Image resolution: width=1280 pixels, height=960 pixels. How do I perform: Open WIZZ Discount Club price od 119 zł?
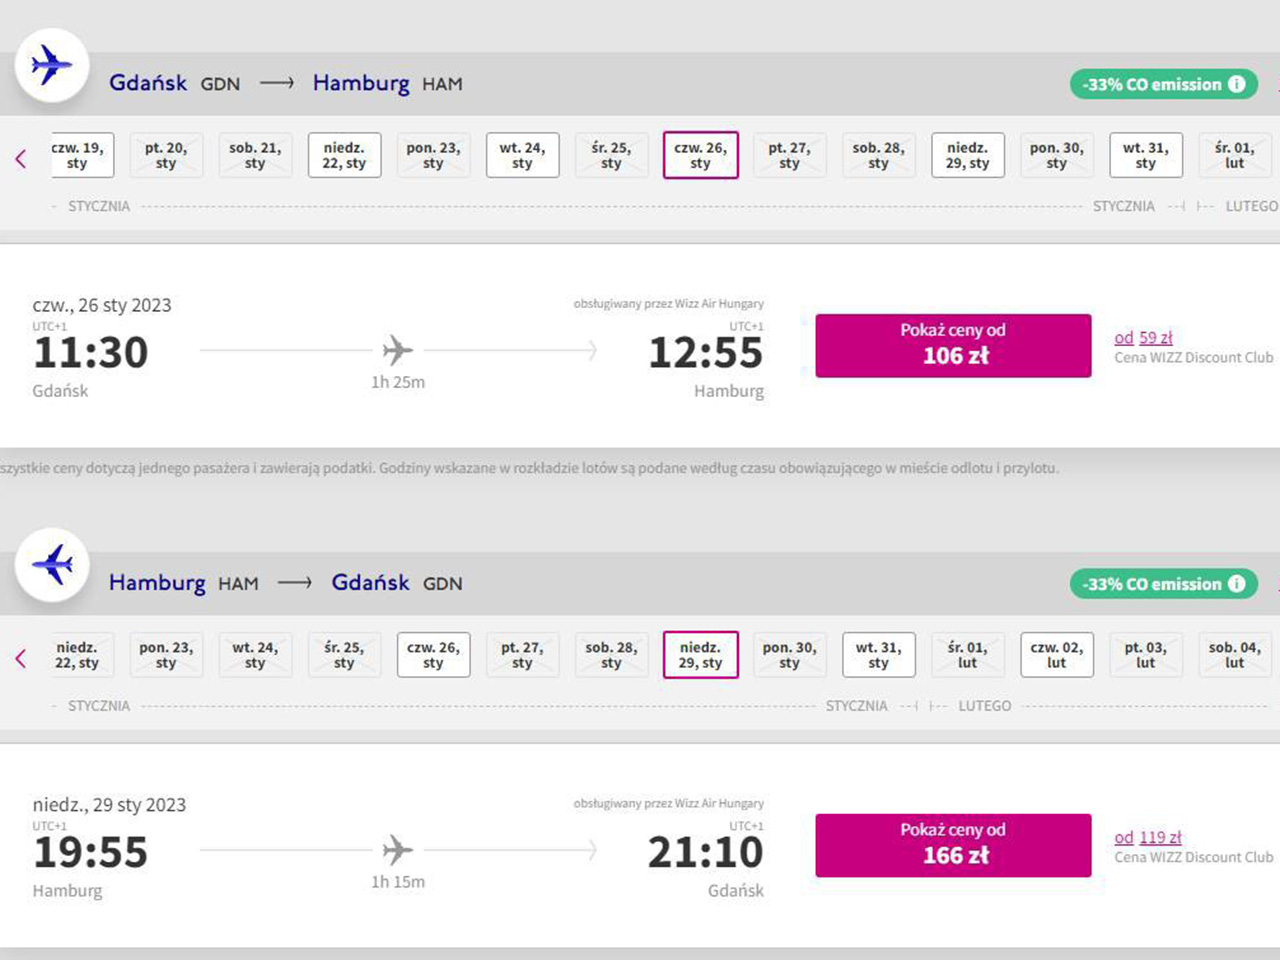click(x=1148, y=838)
